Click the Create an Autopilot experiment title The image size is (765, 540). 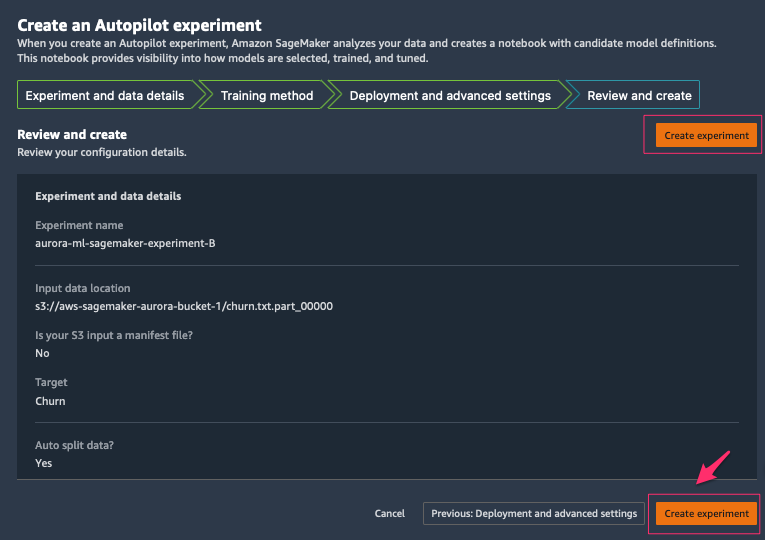pos(139,25)
